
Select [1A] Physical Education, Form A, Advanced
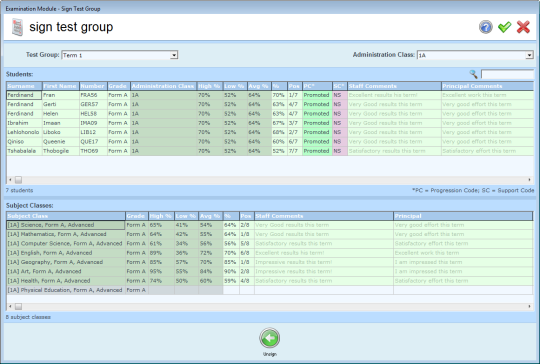(270, 290)
